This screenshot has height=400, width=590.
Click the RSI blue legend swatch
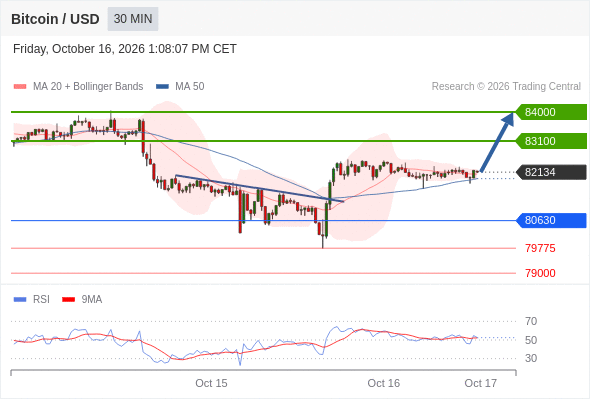coord(20,300)
